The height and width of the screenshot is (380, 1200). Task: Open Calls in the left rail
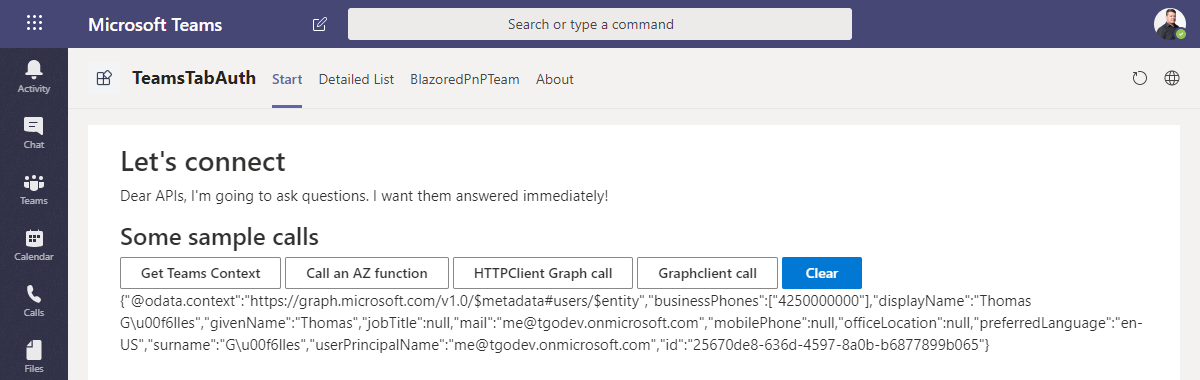click(x=34, y=301)
